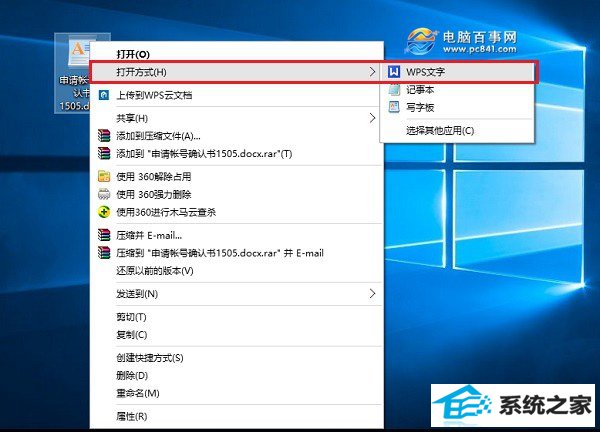
Task: Choose 压缩到 docx.rar 并 E-mail
Action: pos(236,253)
